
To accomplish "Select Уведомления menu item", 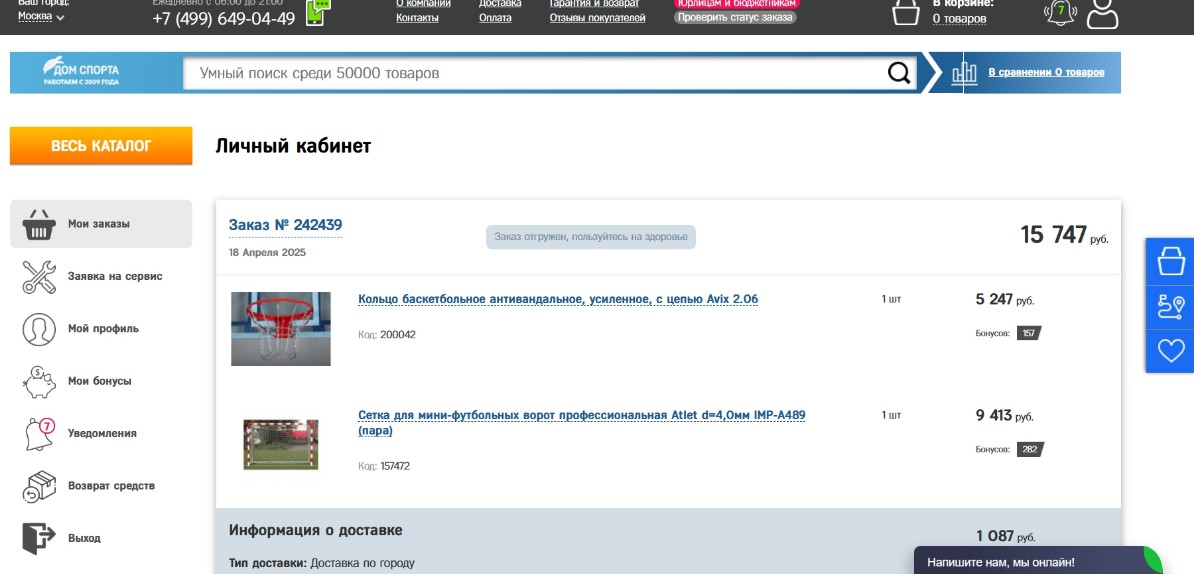I will click(102, 433).
